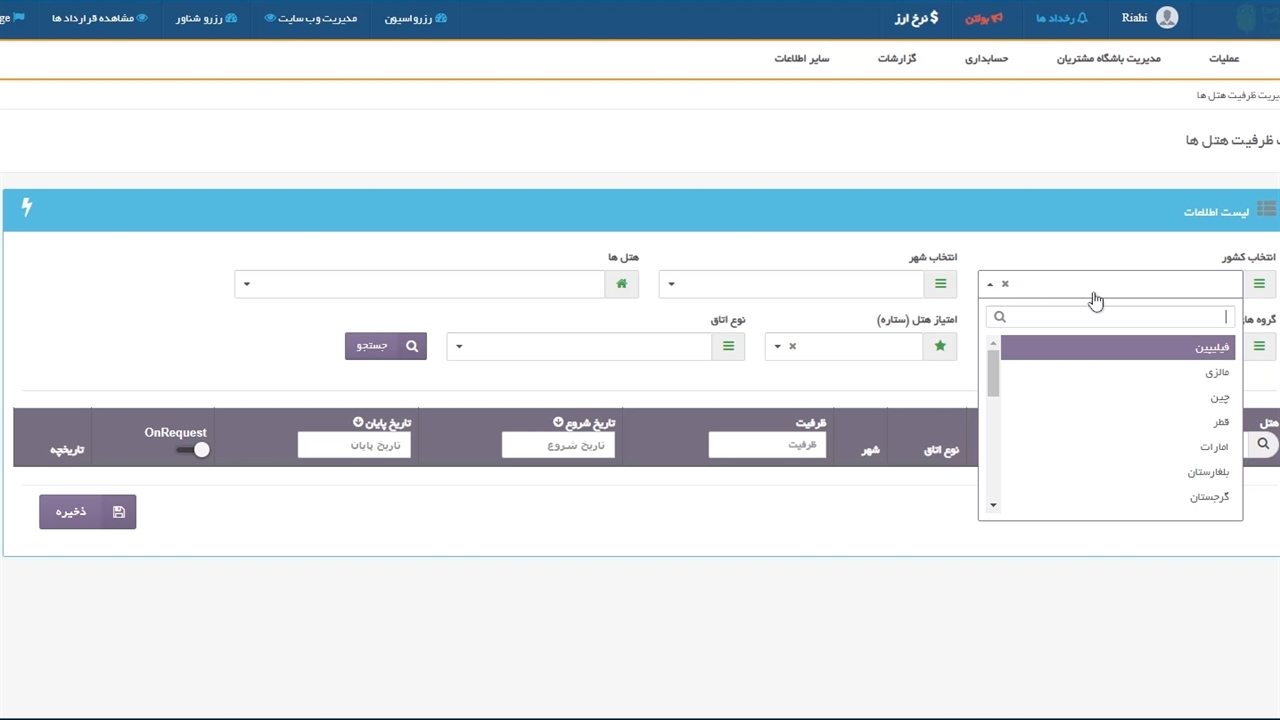Click the plus icon next to تاریخ شروع
The image size is (1280, 720).
coord(556,423)
